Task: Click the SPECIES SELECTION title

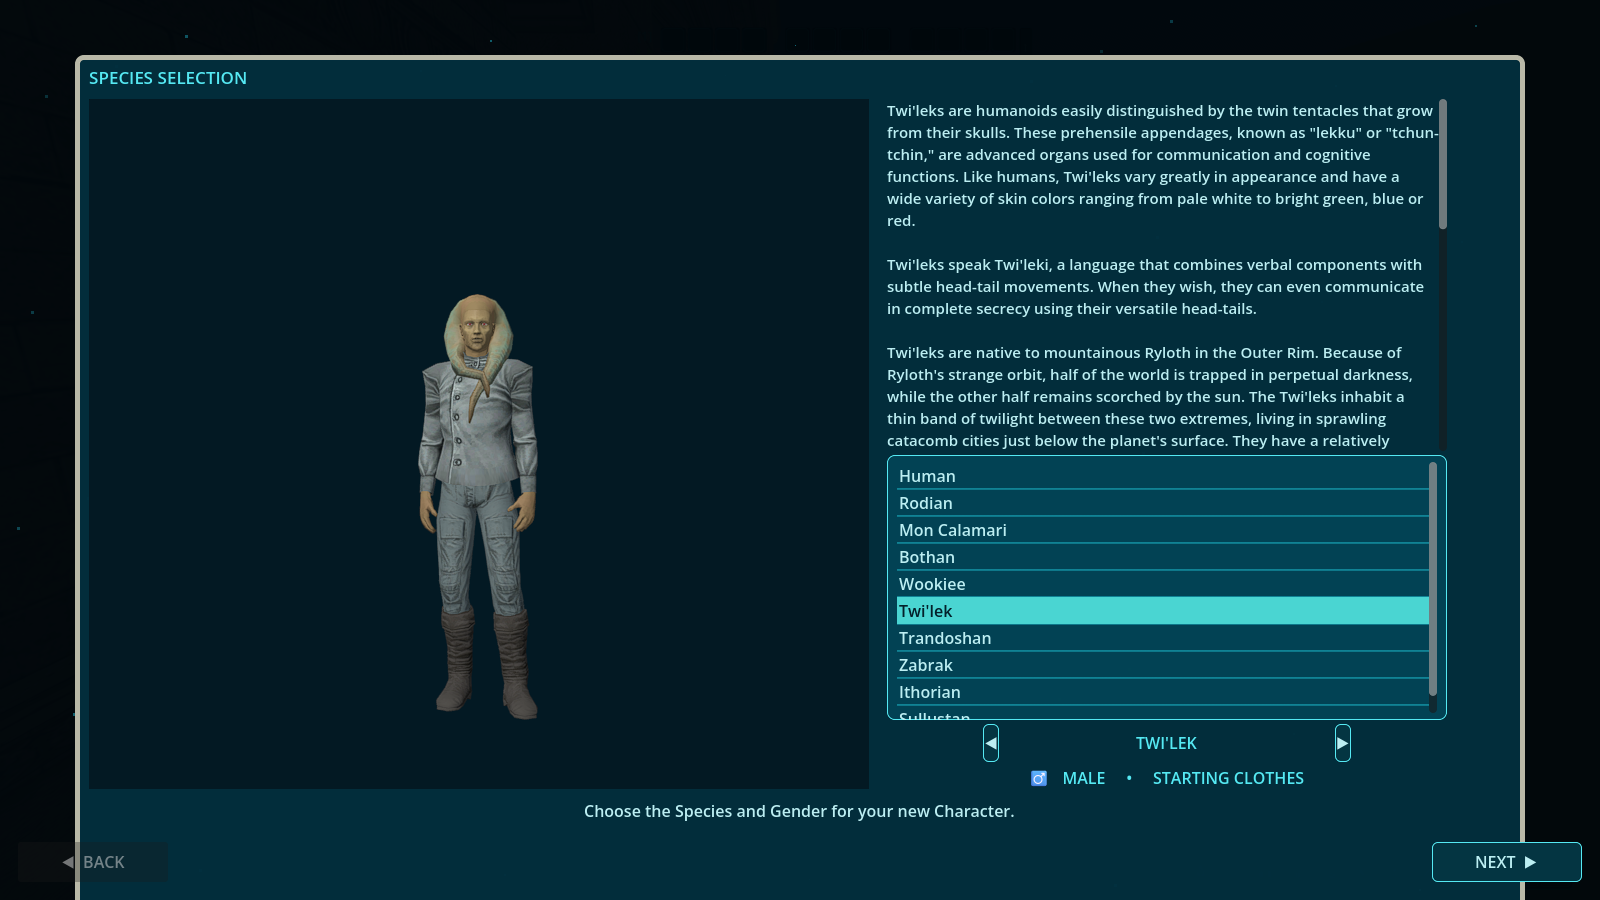Action: (x=168, y=78)
